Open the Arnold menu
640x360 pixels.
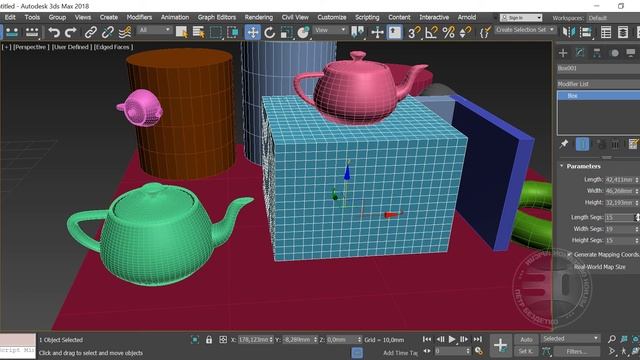pyautogui.click(x=467, y=17)
